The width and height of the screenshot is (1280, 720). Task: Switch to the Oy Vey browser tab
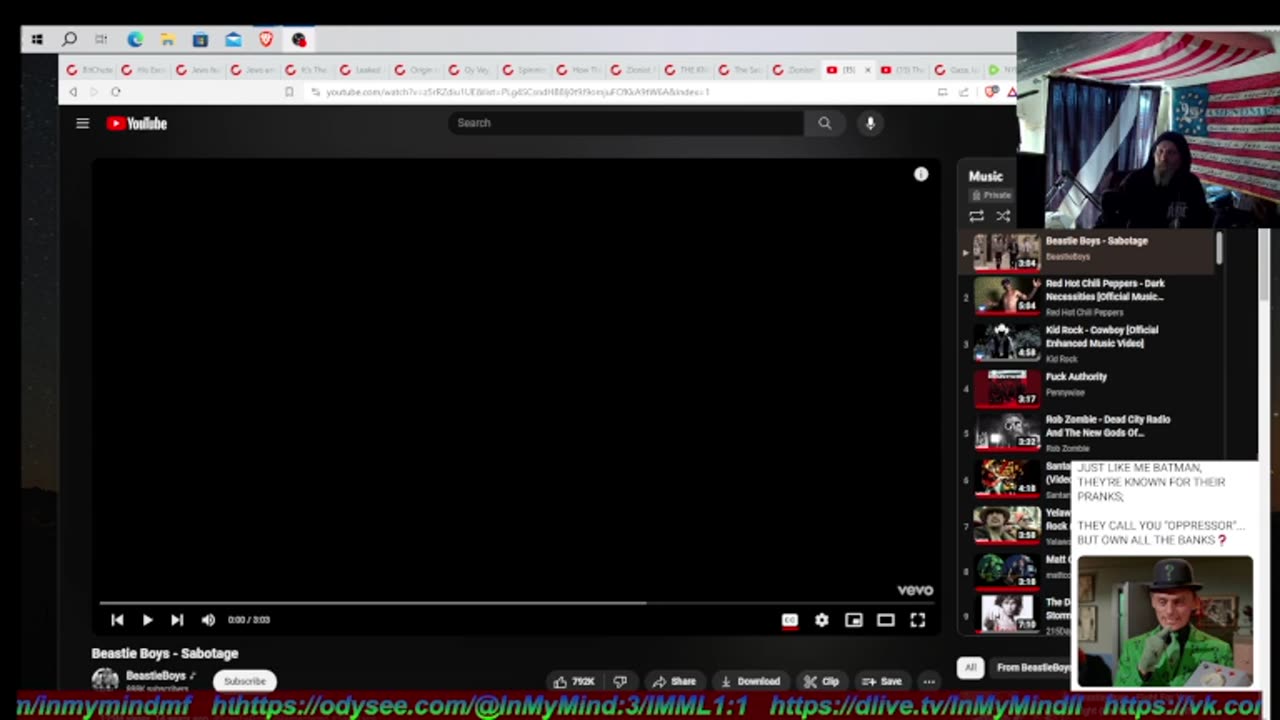point(469,70)
